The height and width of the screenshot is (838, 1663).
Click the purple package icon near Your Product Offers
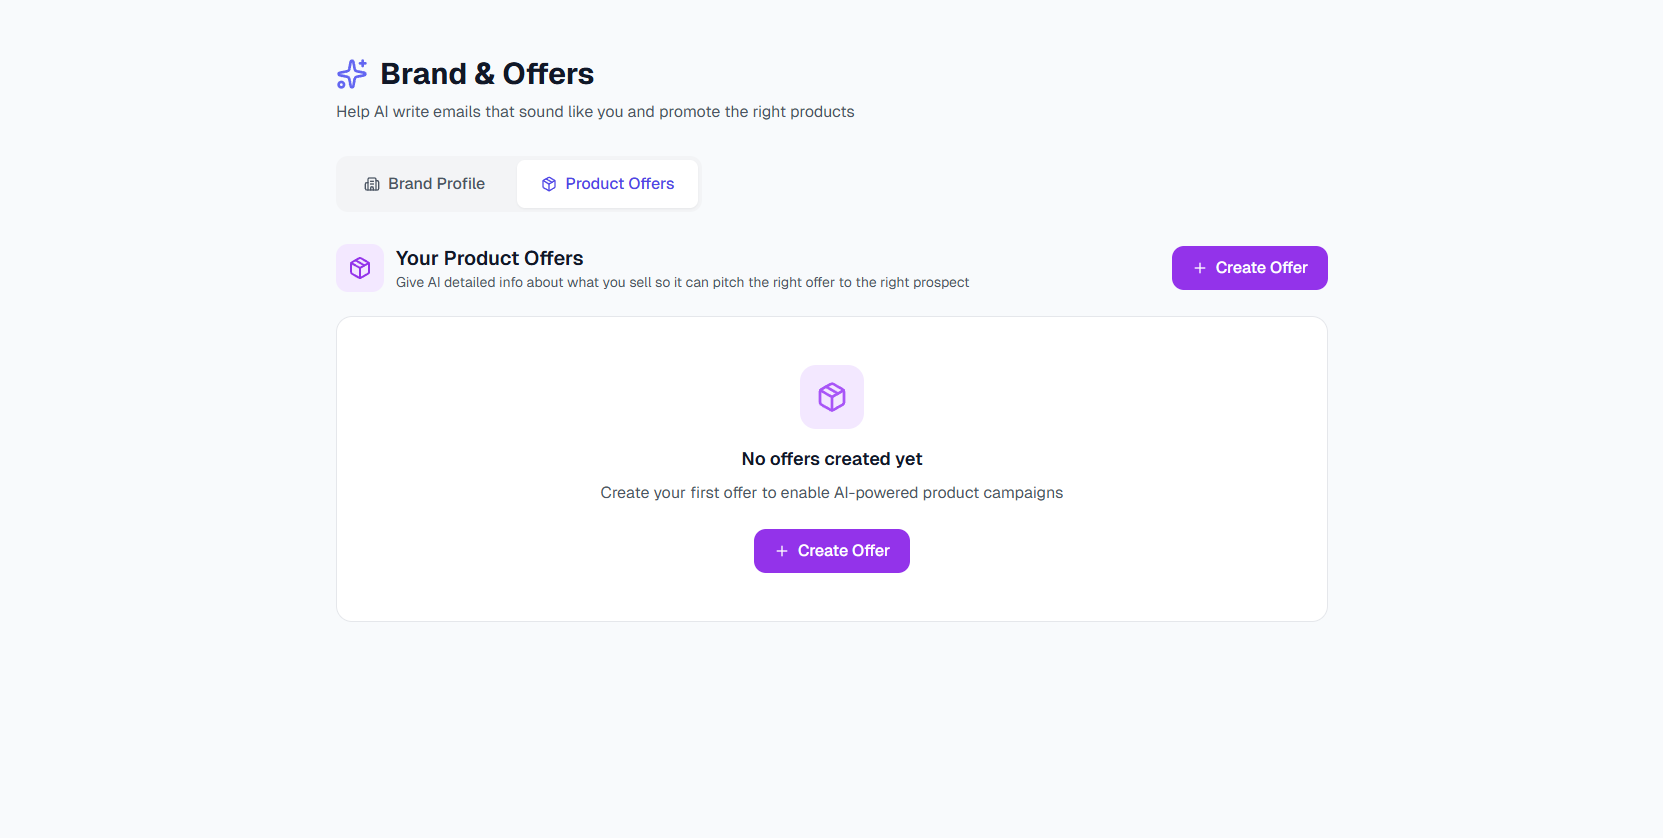tap(359, 267)
